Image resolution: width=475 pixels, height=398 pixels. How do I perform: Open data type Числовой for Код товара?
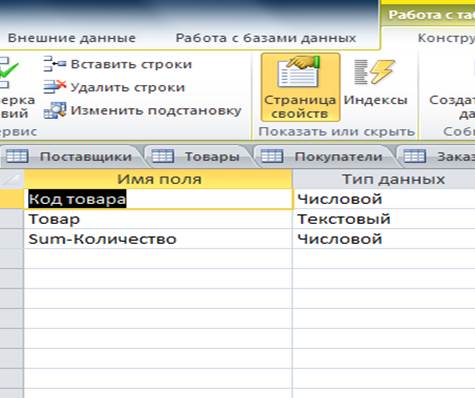pyautogui.click(x=384, y=199)
